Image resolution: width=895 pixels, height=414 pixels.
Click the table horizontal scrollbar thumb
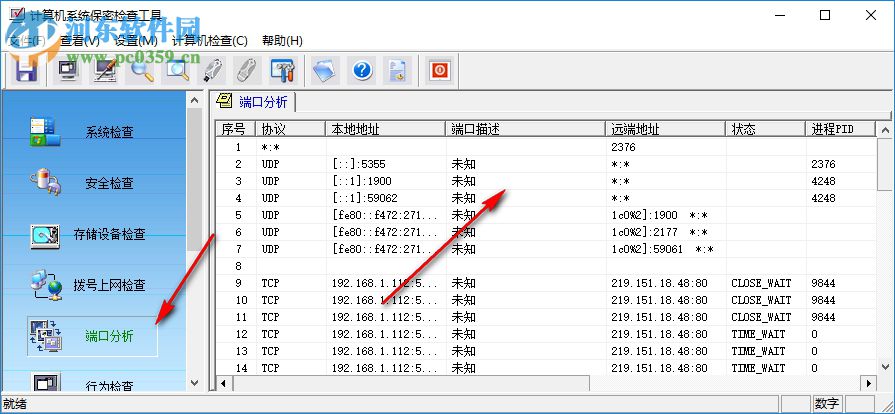pyautogui.click(x=410, y=383)
